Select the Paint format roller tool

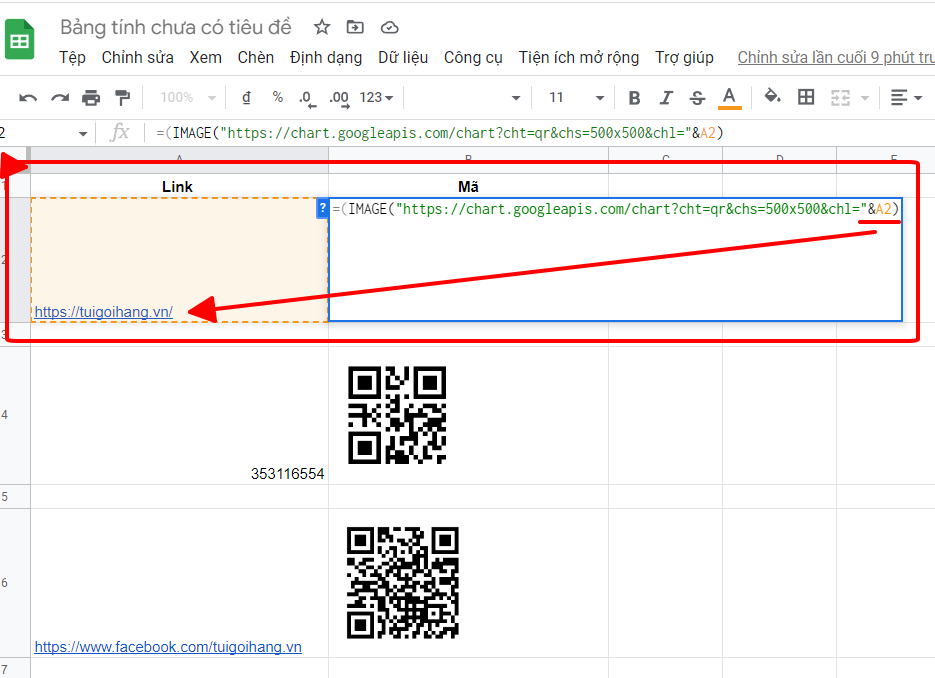(x=122, y=98)
